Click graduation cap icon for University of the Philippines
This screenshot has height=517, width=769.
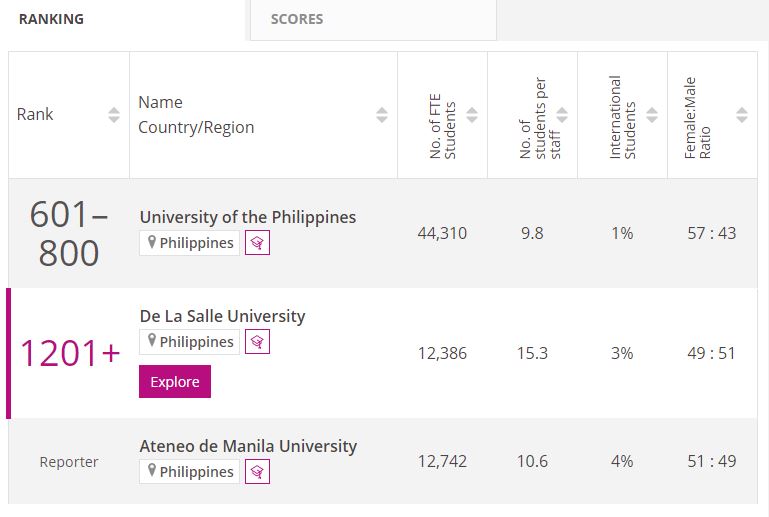[257, 243]
